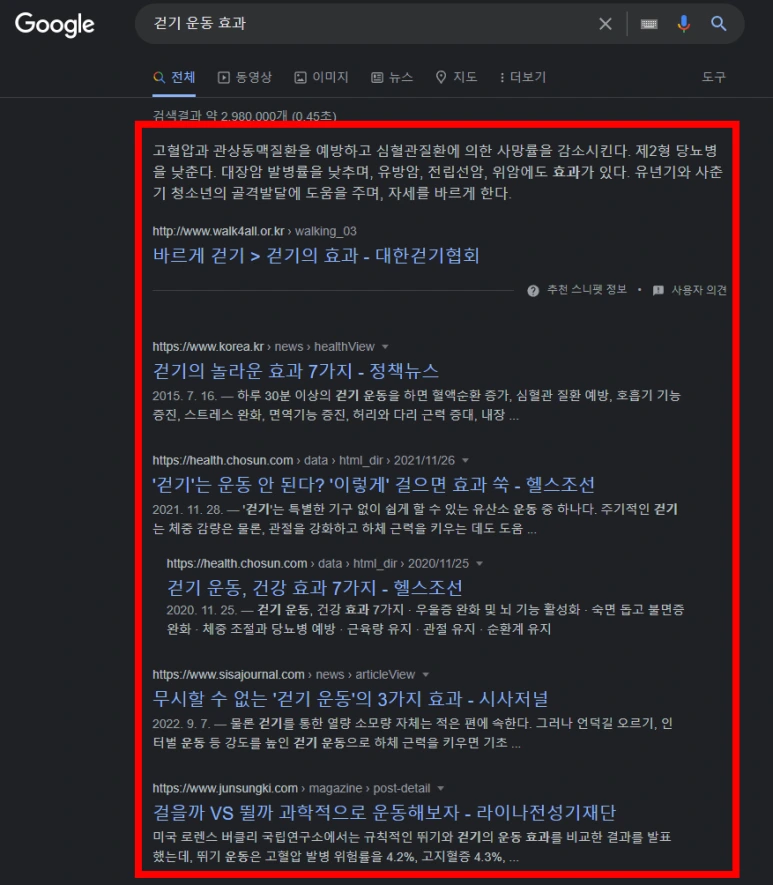773x885 pixels.
Task: Start voice search with the microphone icon
Action: [683, 24]
